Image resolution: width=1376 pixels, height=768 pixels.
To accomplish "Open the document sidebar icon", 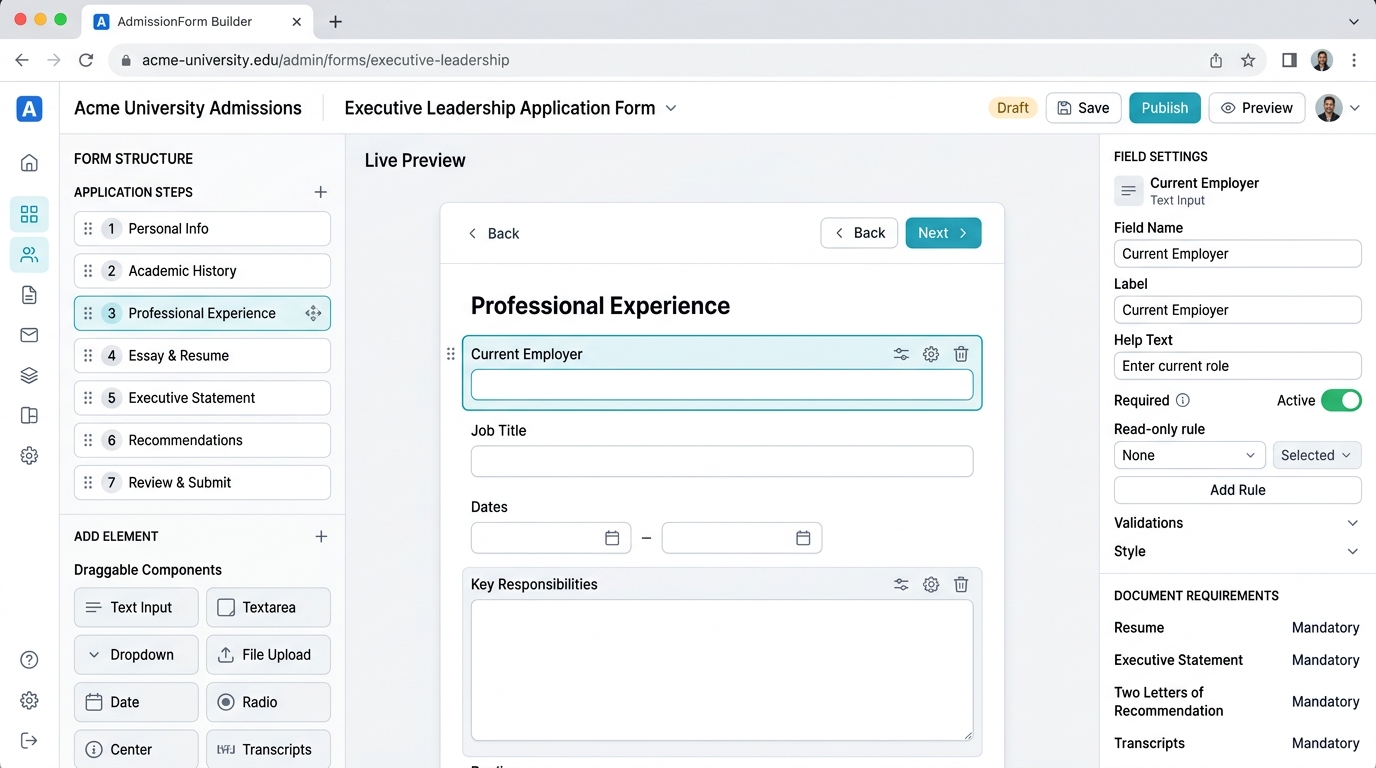I will click(x=29, y=295).
